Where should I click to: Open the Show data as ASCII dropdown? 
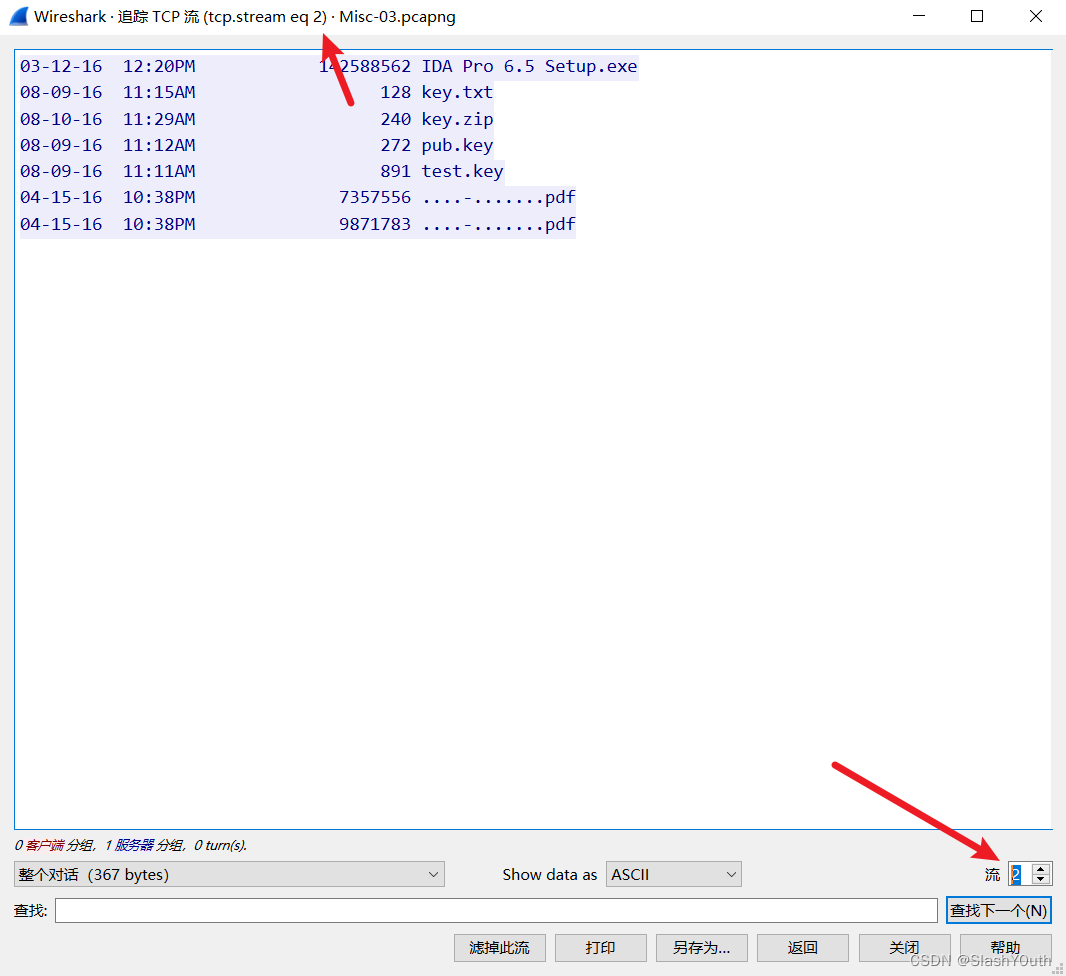pyautogui.click(x=674, y=874)
